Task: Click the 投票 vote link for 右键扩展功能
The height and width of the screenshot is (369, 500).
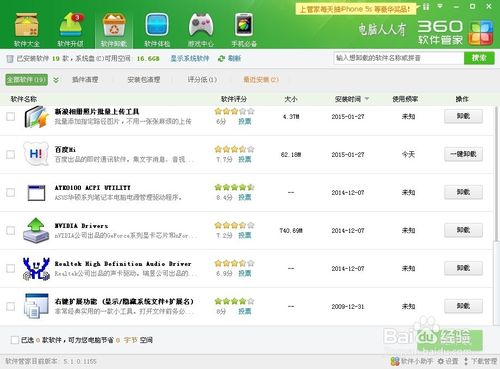Action: pos(245,312)
